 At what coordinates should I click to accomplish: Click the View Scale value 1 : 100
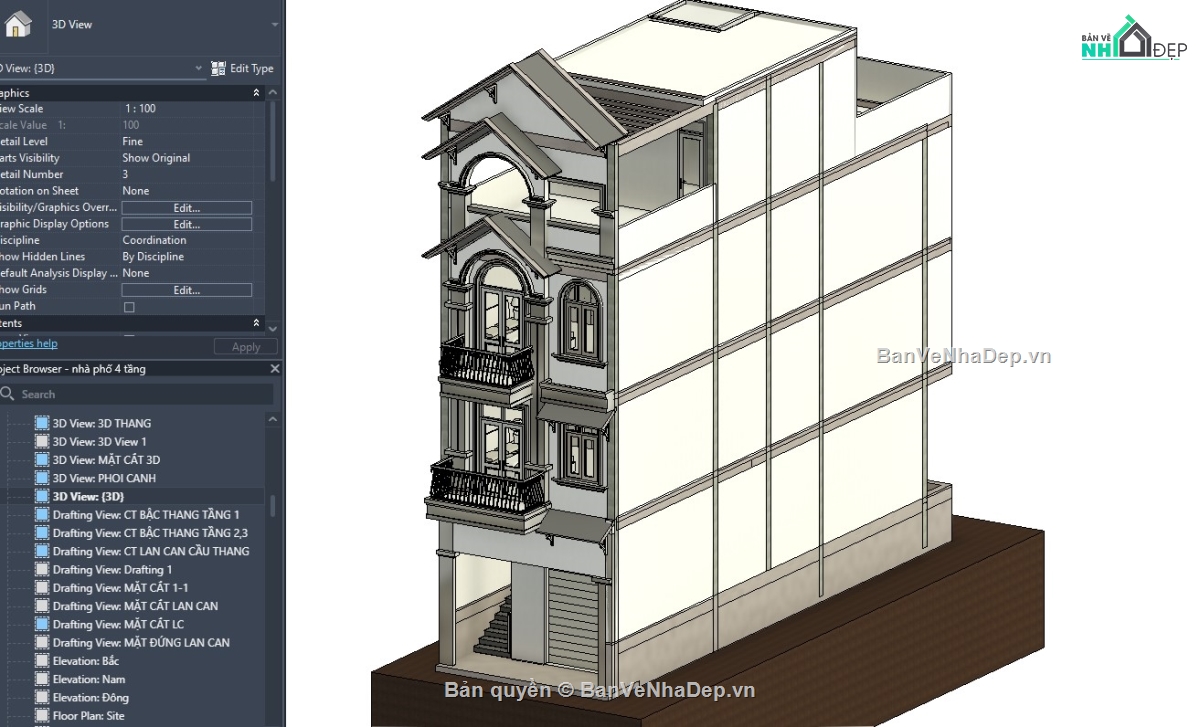point(140,108)
